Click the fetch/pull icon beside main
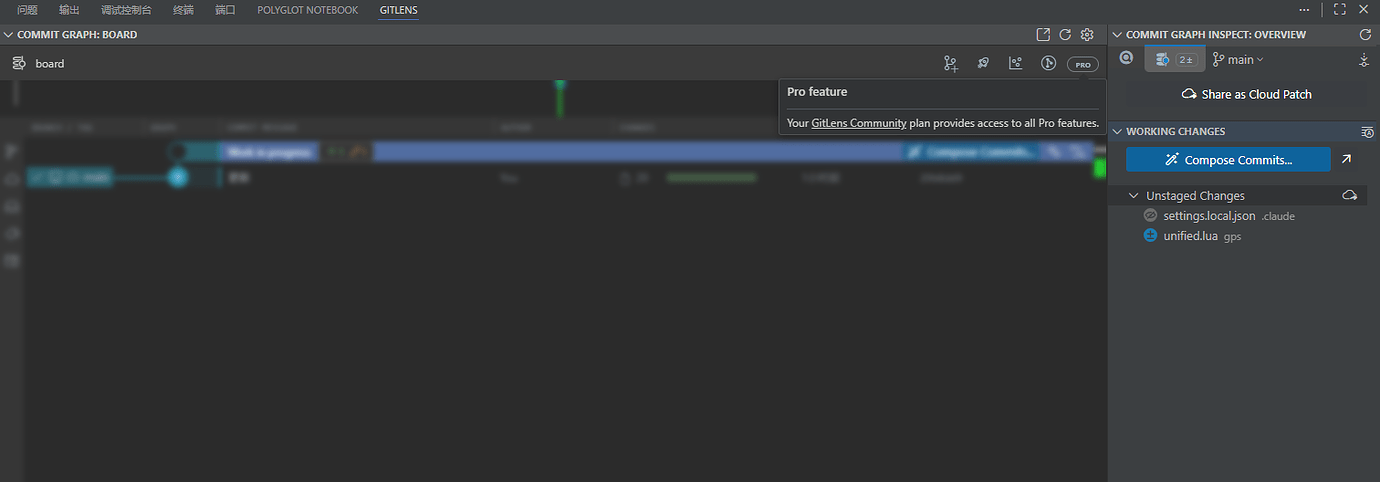This screenshot has width=1380, height=482. point(1364,60)
